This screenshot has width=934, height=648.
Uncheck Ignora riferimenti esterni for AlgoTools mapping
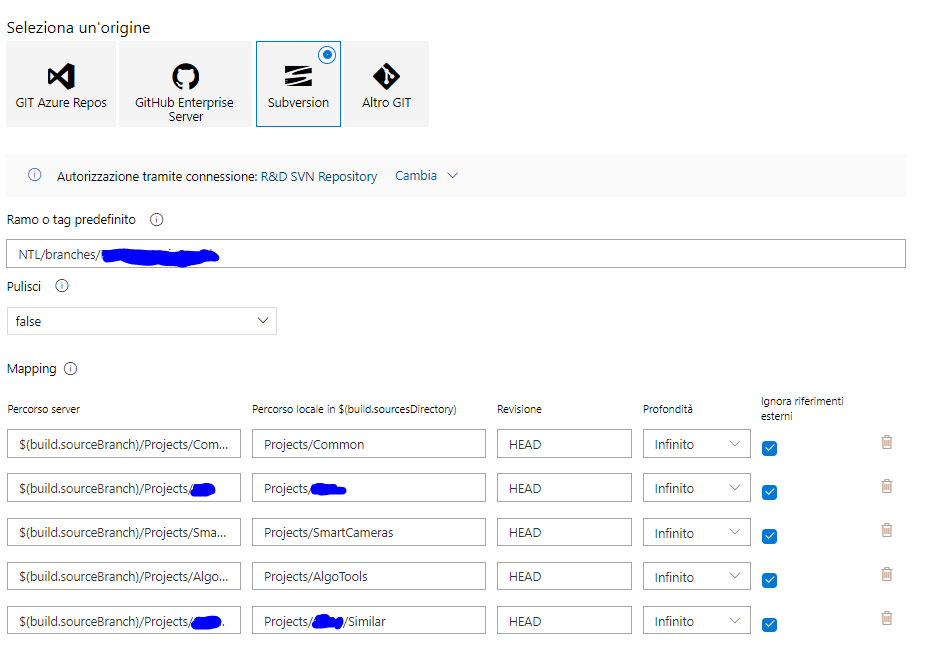[769, 581]
